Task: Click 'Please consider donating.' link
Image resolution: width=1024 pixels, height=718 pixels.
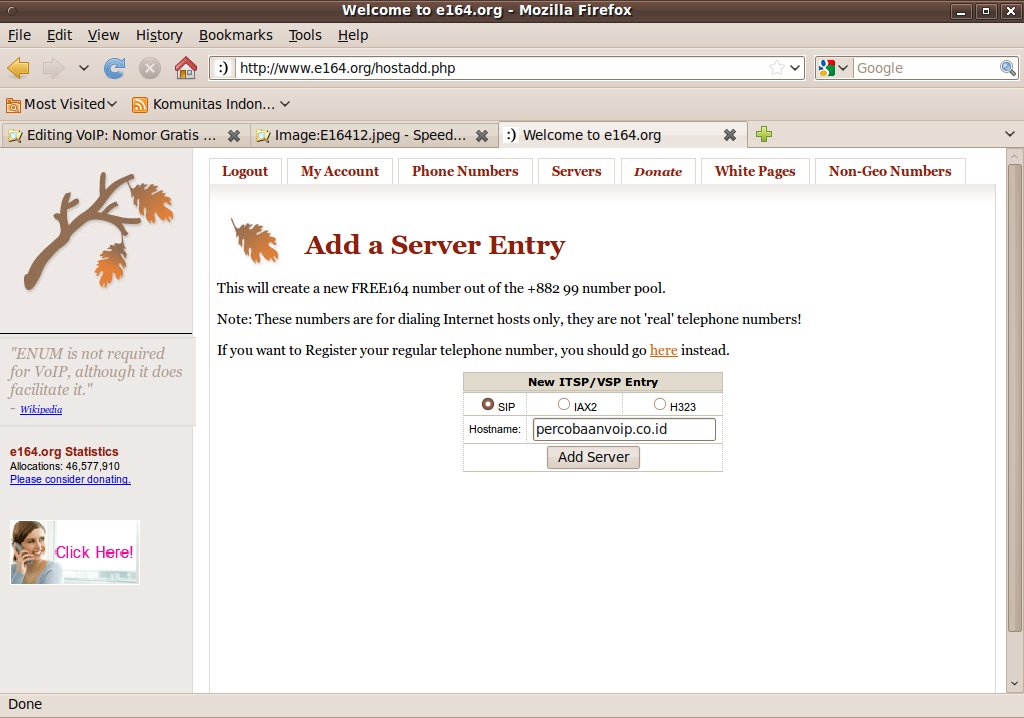Action: (x=70, y=480)
